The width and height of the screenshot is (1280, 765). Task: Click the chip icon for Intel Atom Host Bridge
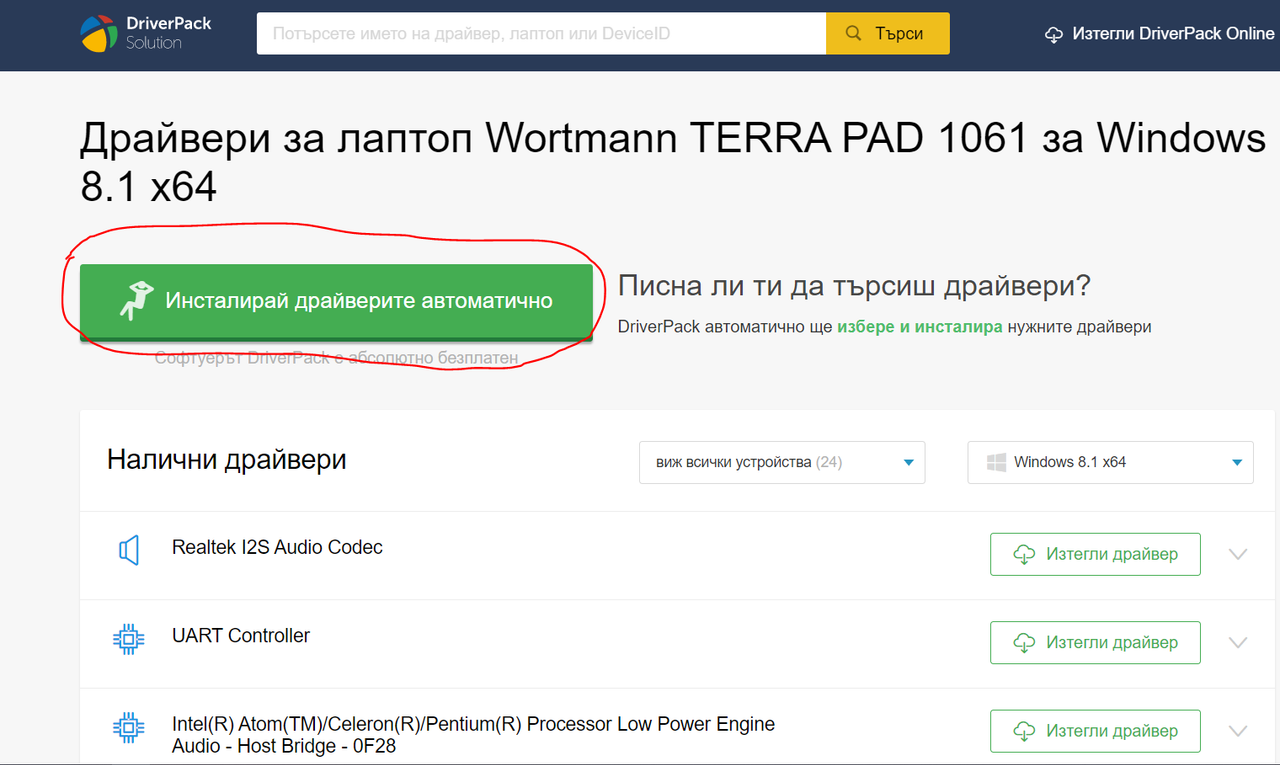(x=128, y=727)
